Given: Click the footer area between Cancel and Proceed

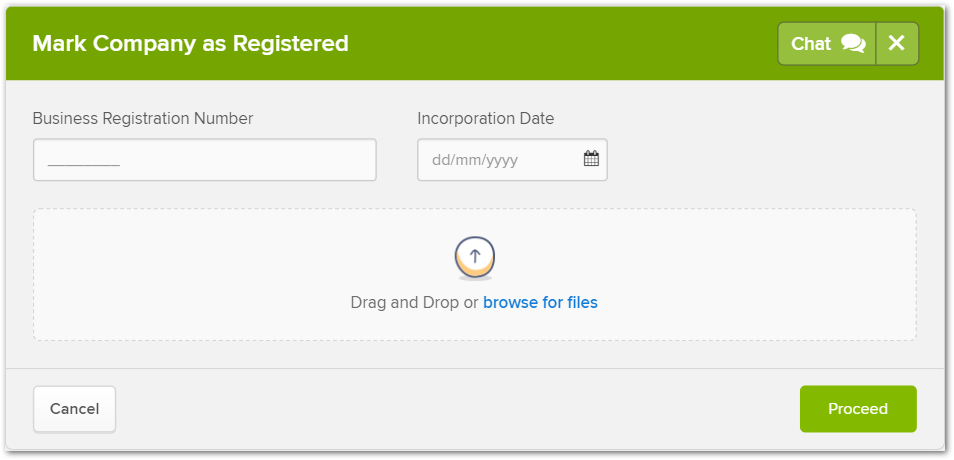Looking at the screenshot, I should [x=458, y=409].
